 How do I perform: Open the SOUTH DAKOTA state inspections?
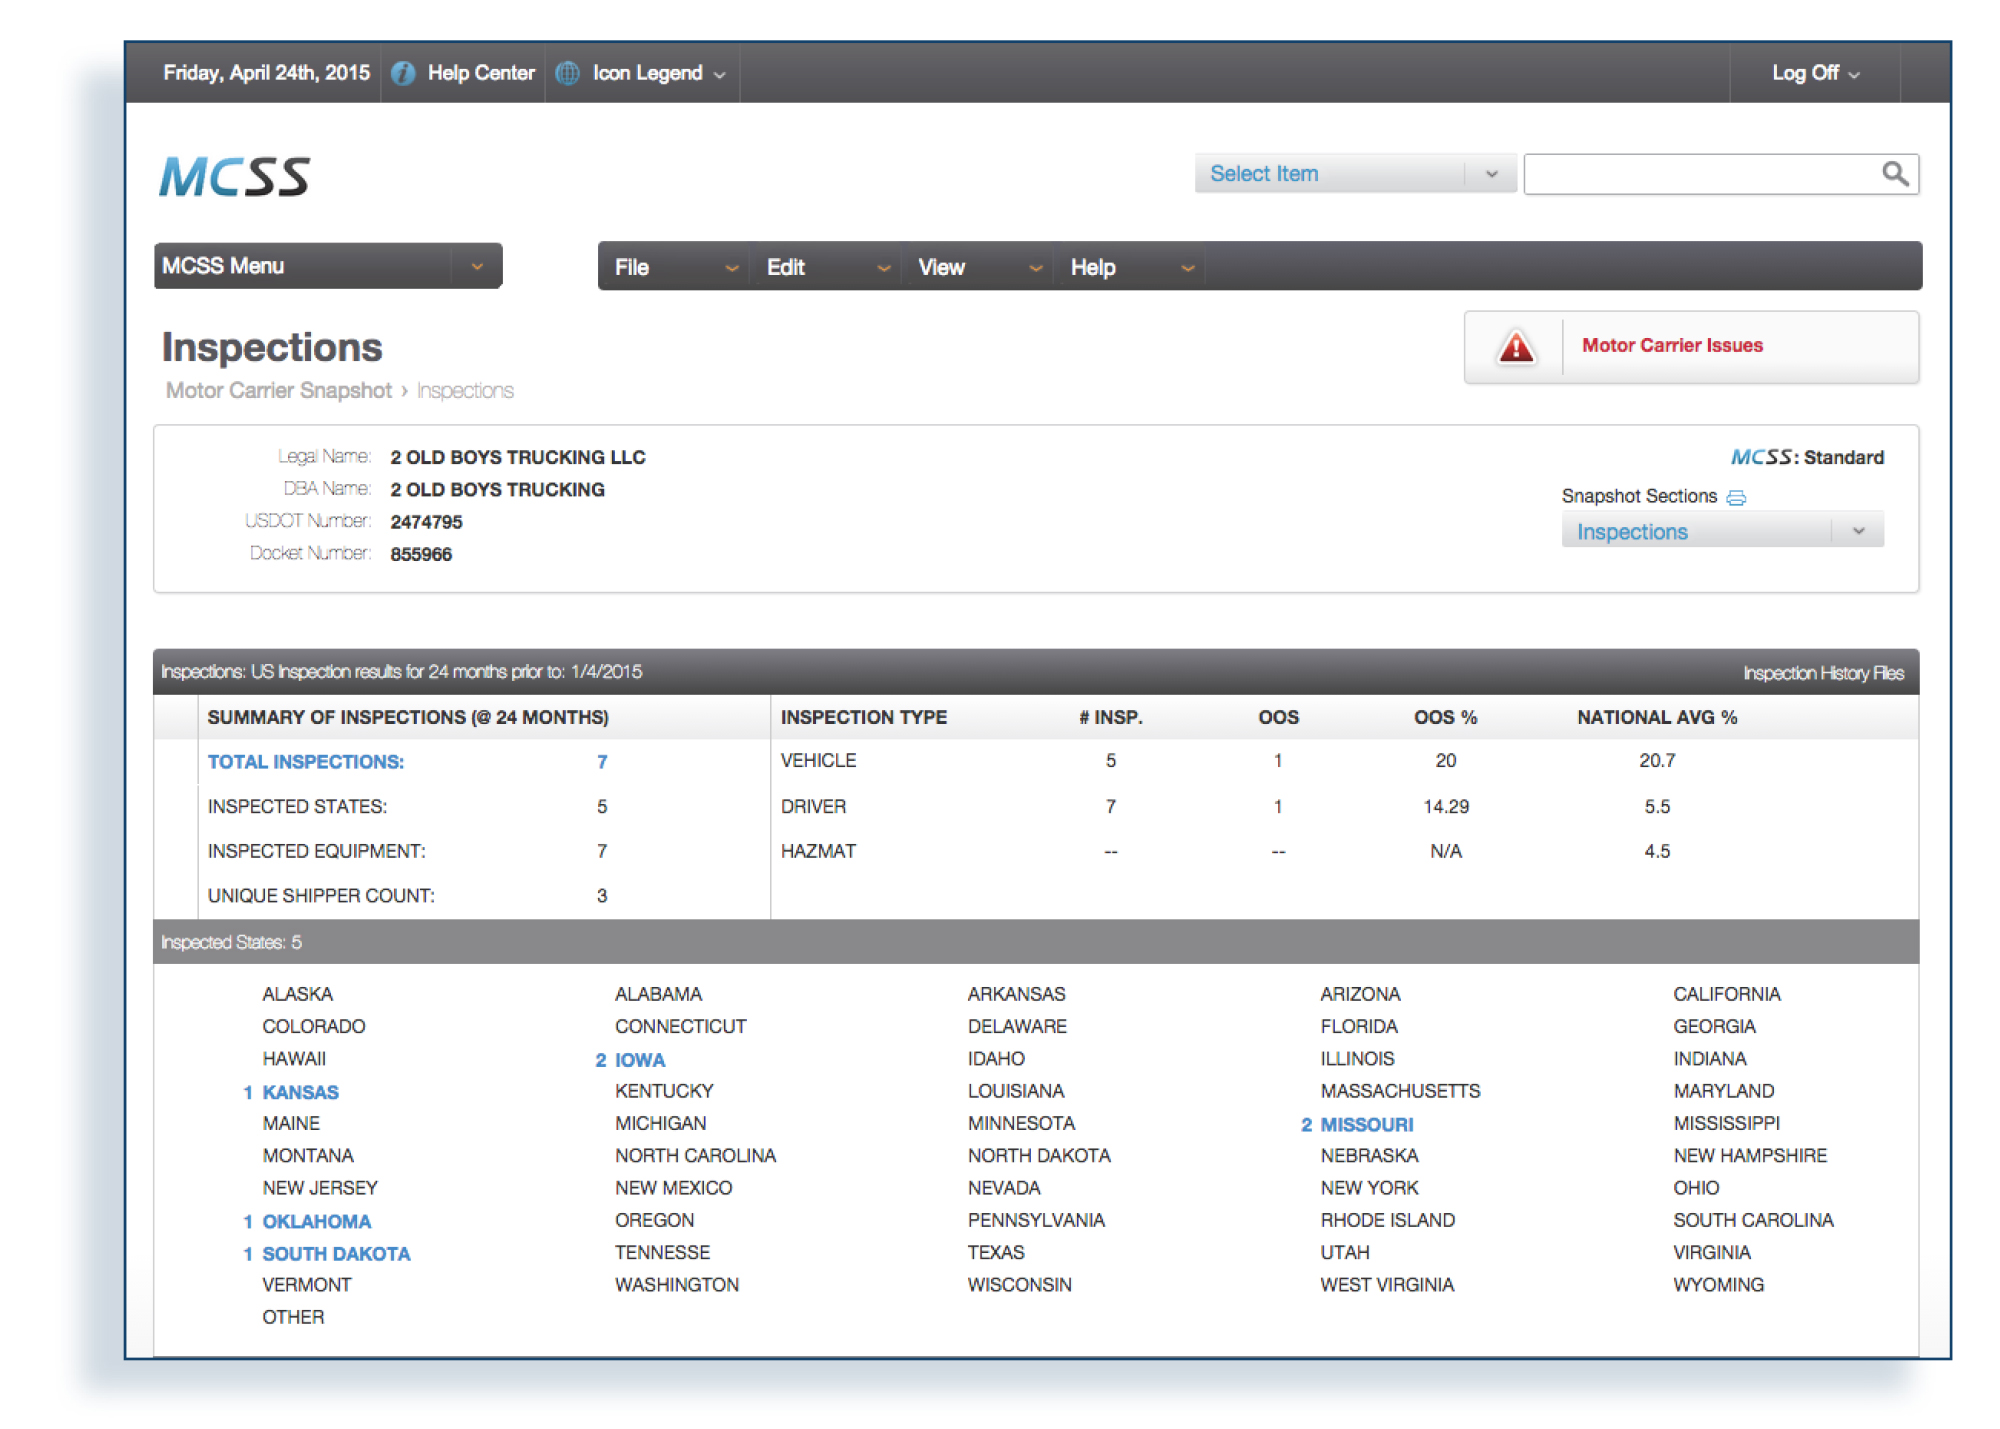(336, 1254)
